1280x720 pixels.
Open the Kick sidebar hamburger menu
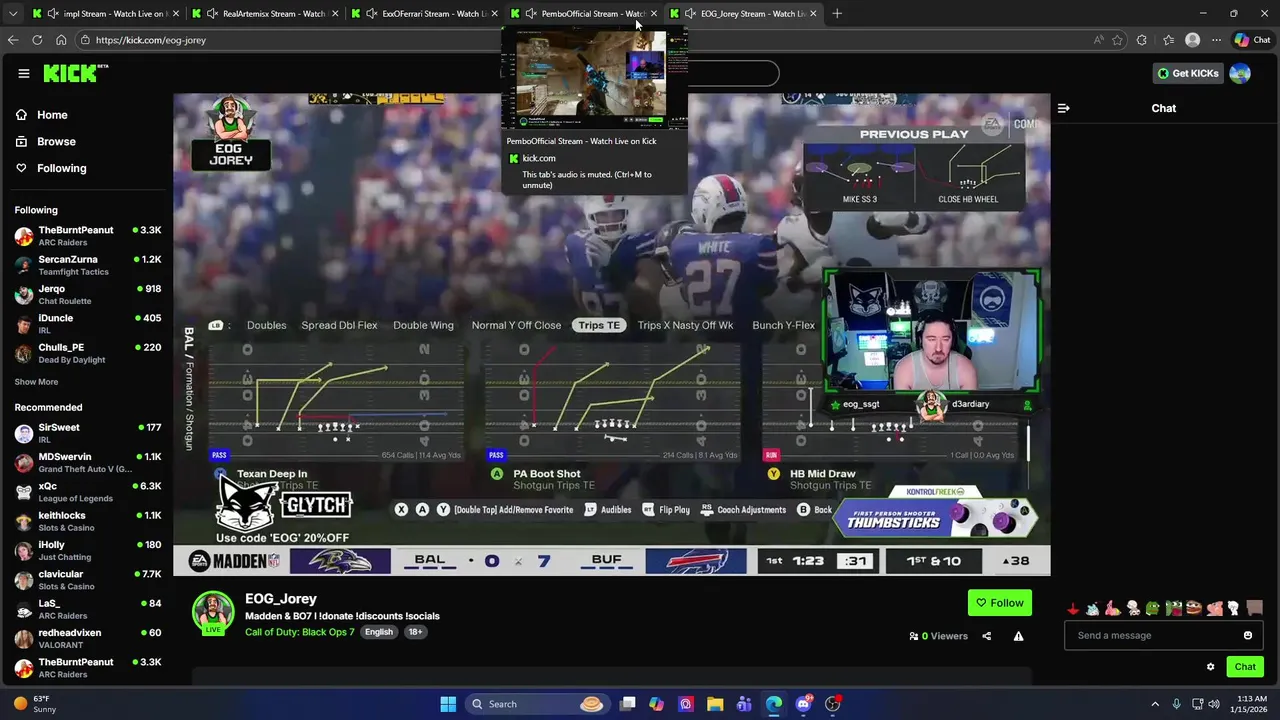pos(23,73)
